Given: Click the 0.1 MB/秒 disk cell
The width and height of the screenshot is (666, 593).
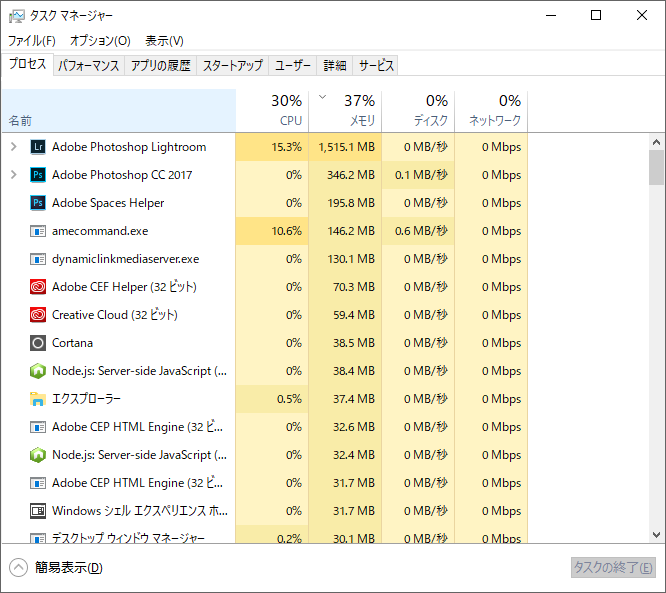Looking at the screenshot, I should [418, 175].
